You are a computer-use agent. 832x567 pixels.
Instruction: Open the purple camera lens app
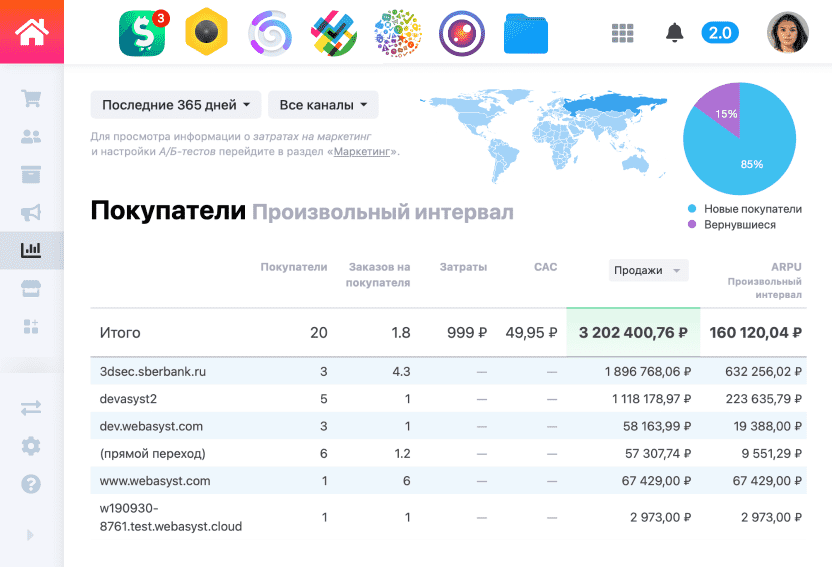pos(462,33)
